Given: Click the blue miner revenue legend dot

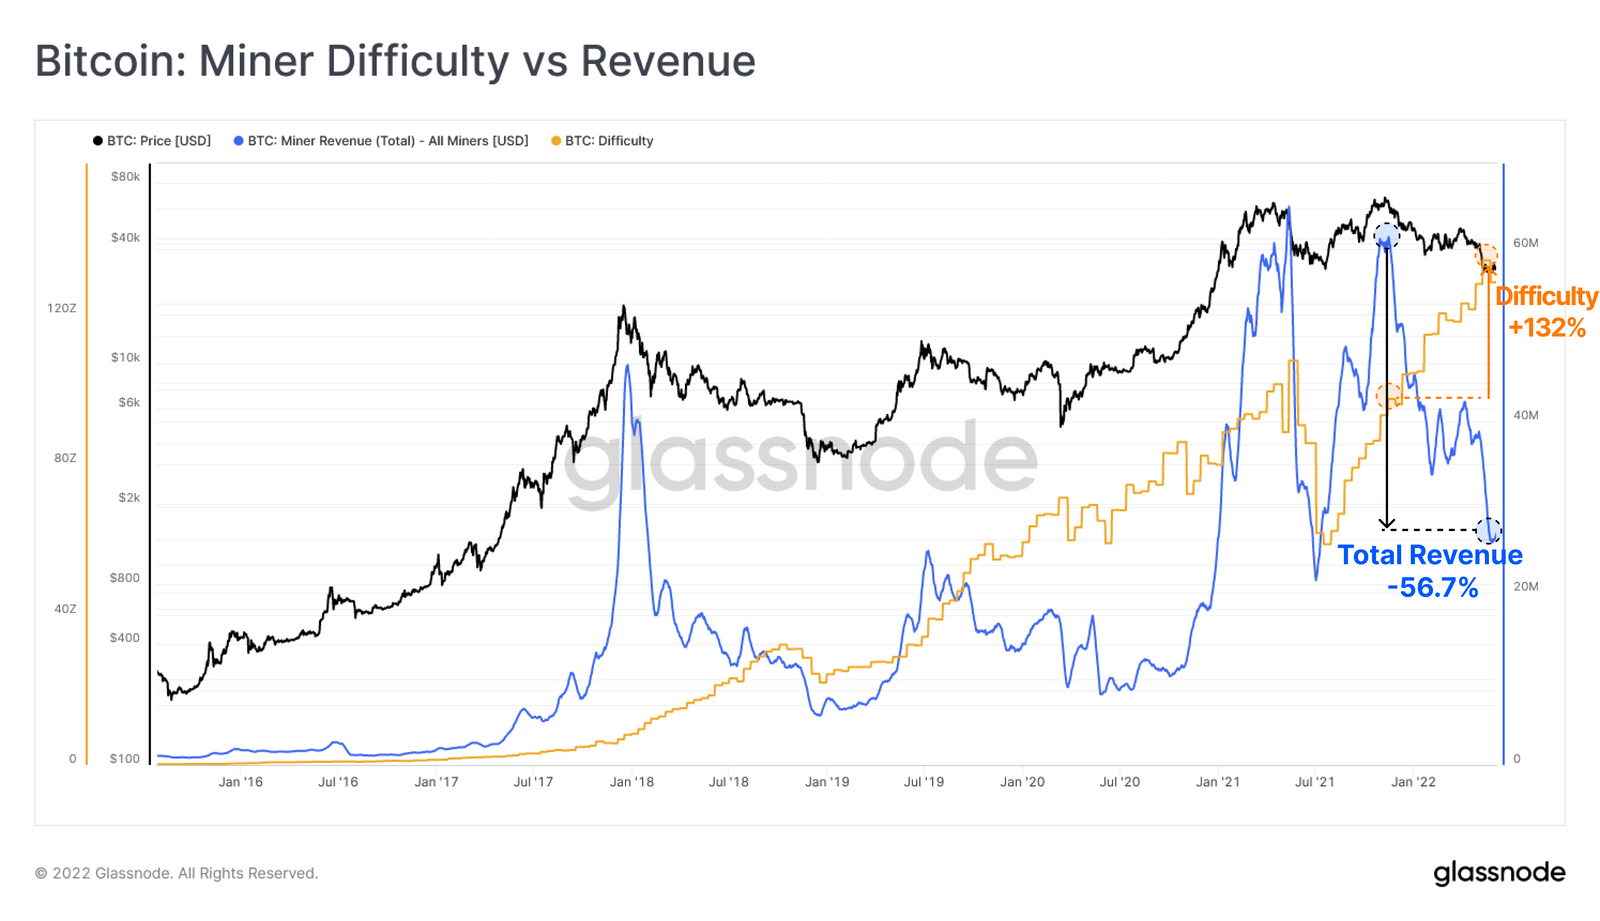Looking at the screenshot, I should coord(238,141).
